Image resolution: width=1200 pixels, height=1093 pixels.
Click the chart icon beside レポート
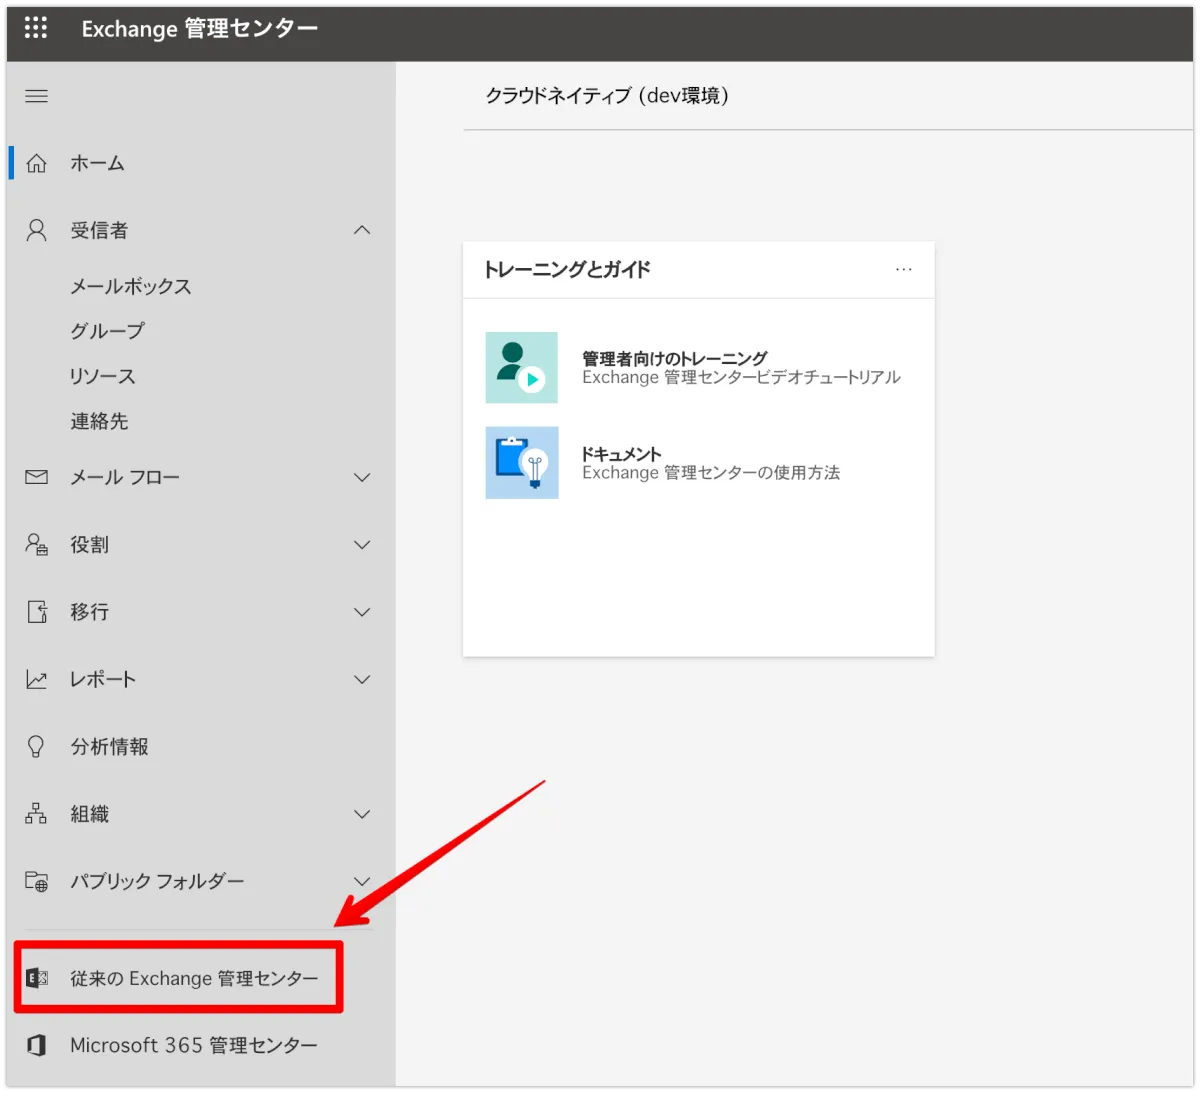click(36, 680)
